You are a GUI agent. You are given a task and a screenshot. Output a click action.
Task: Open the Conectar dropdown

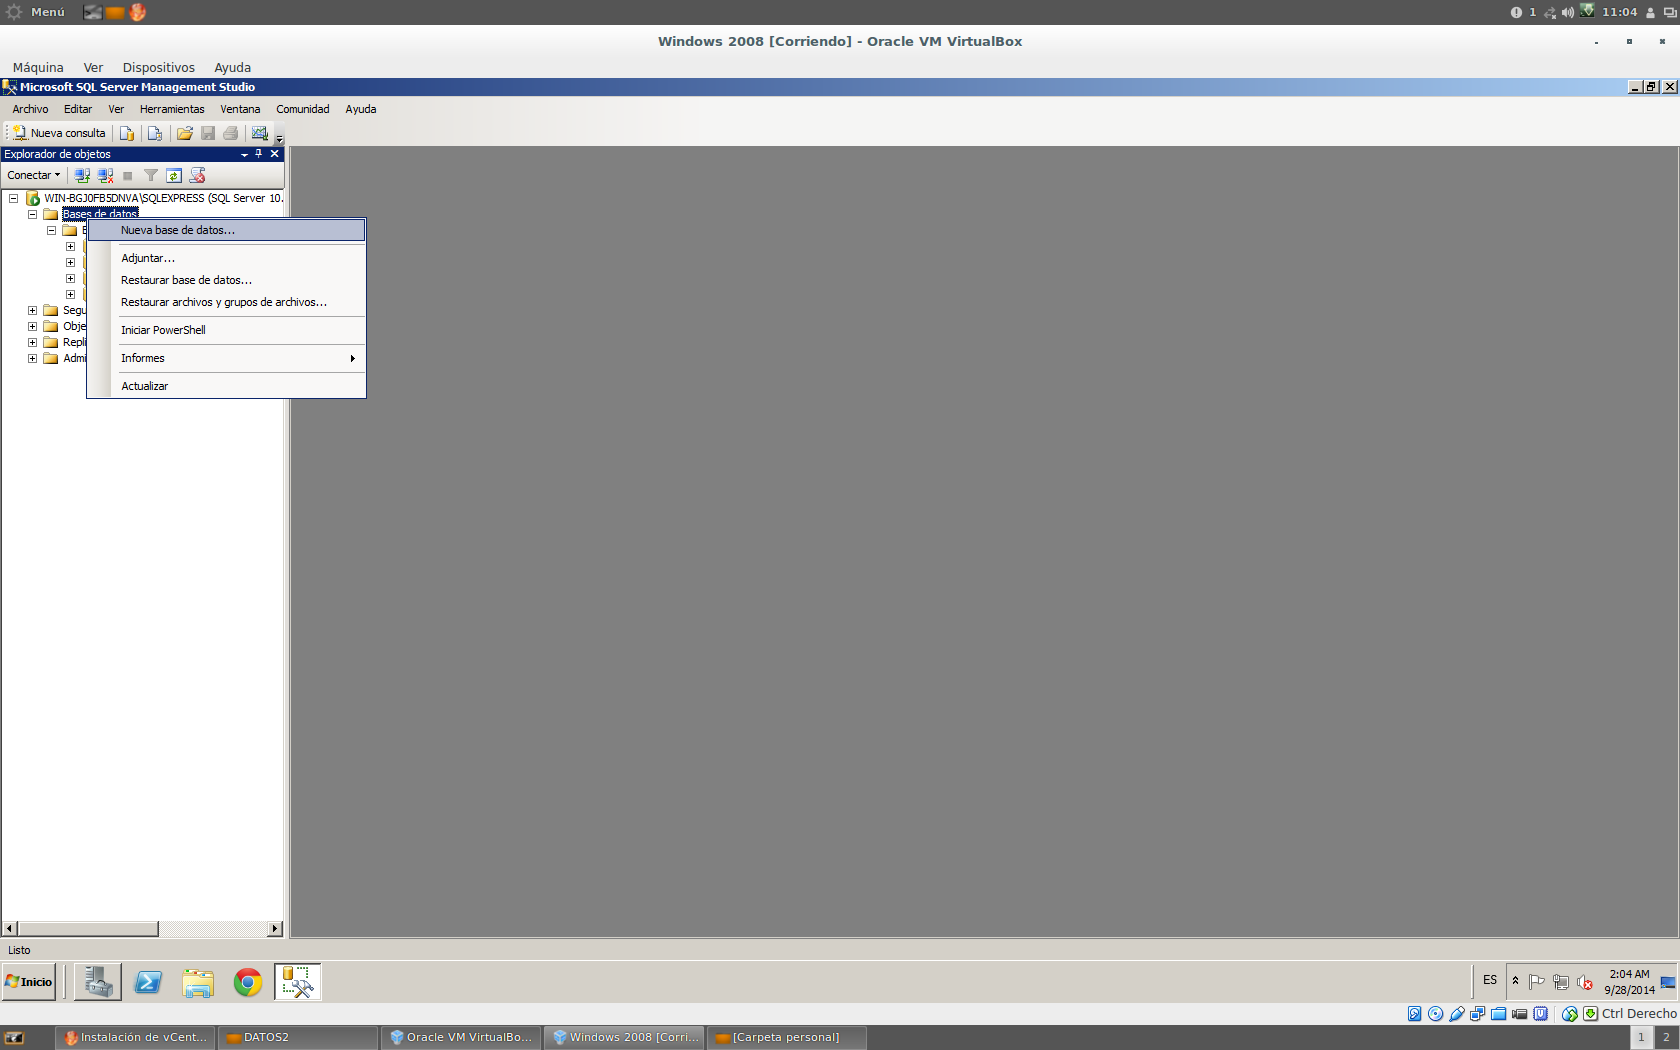[x=33, y=175]
